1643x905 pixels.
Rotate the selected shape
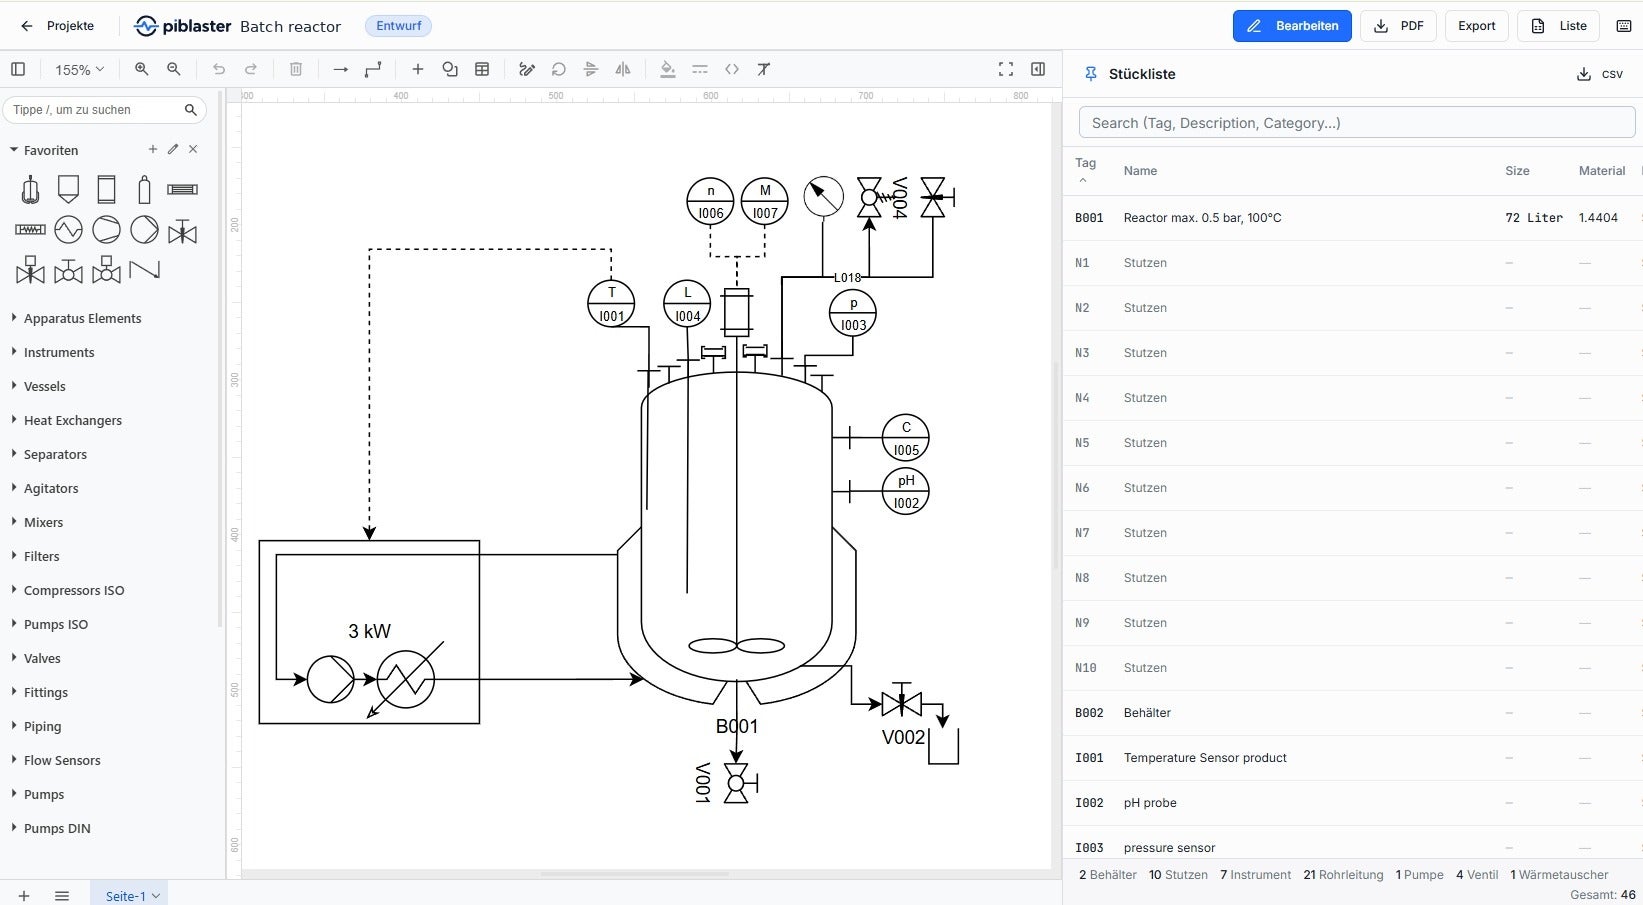[559, 69]
